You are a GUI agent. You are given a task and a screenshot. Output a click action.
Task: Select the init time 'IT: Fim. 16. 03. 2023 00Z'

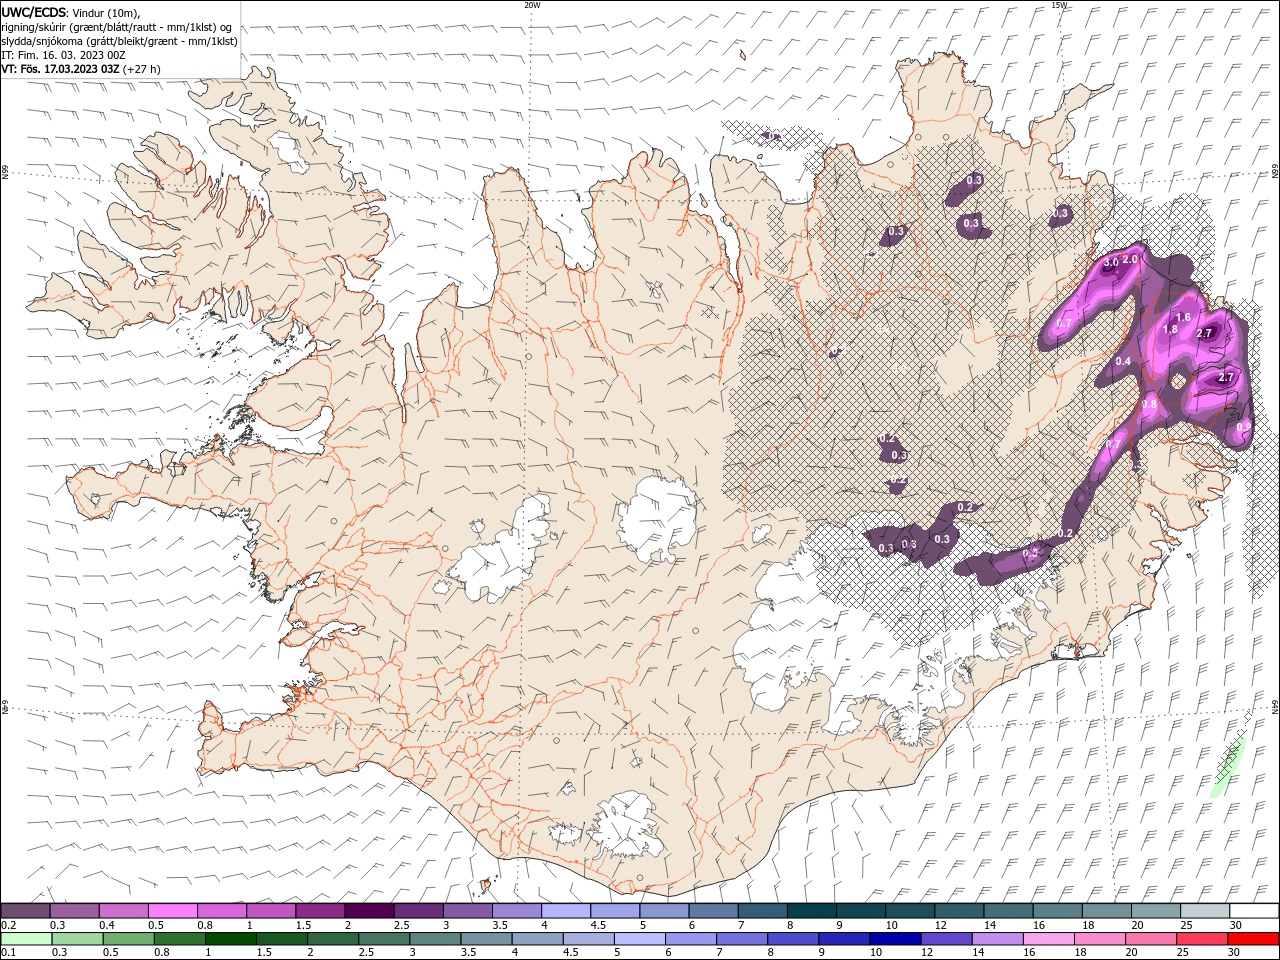tap(63, 55)
